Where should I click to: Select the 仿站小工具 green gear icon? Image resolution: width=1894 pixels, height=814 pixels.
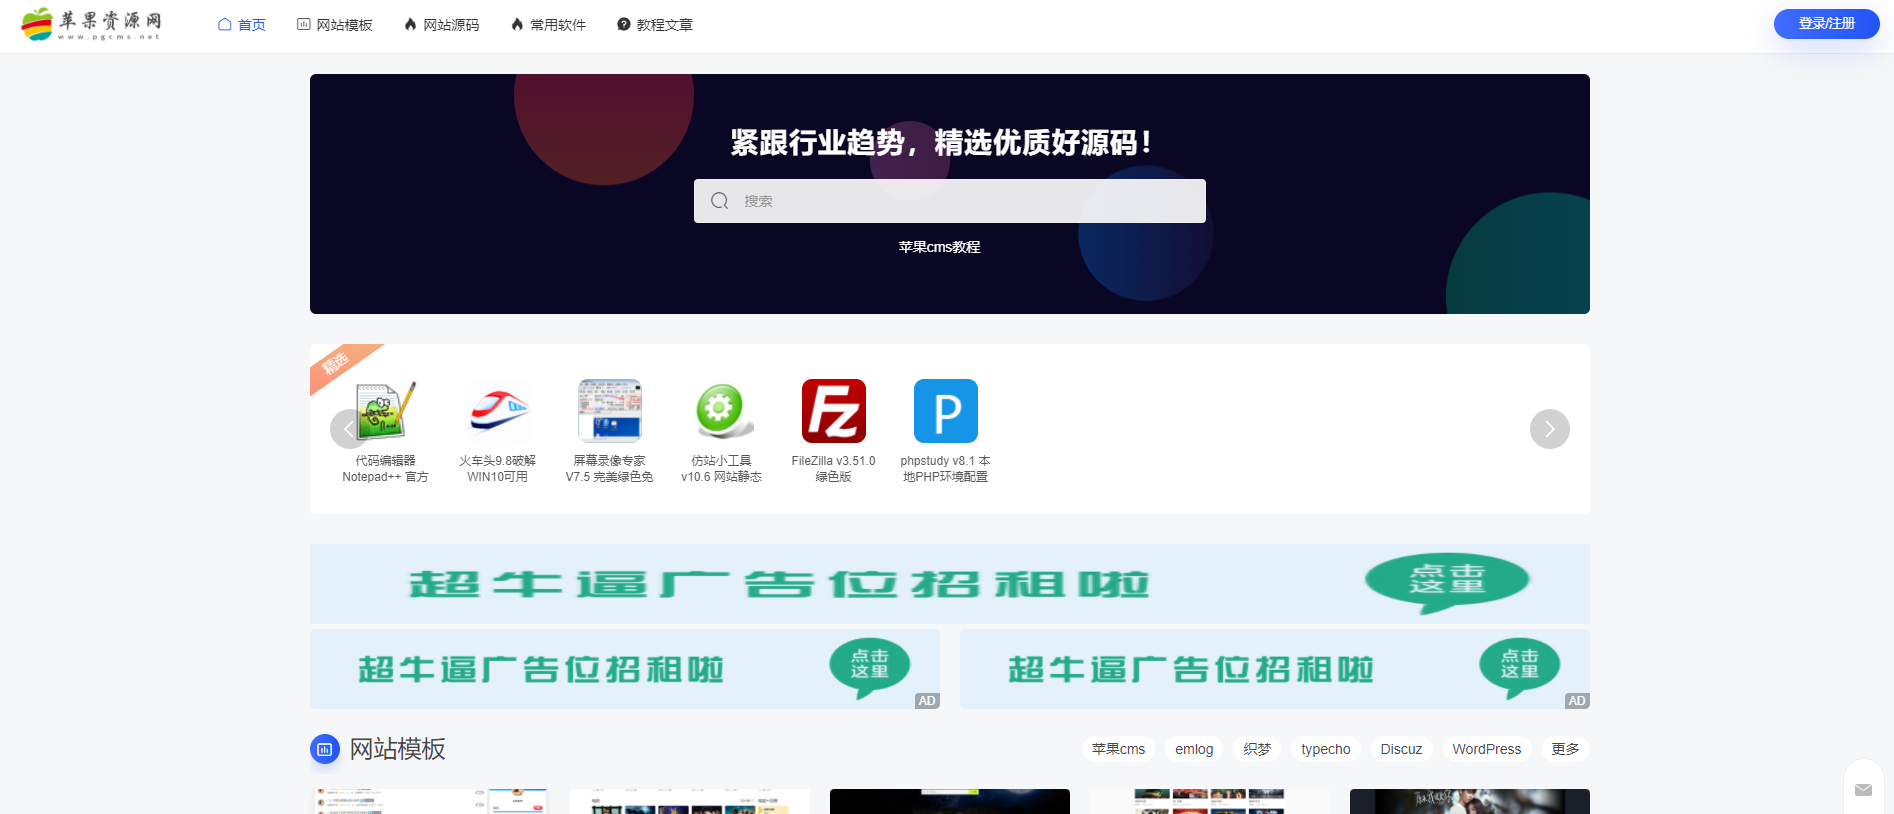(x=721, y=411)
